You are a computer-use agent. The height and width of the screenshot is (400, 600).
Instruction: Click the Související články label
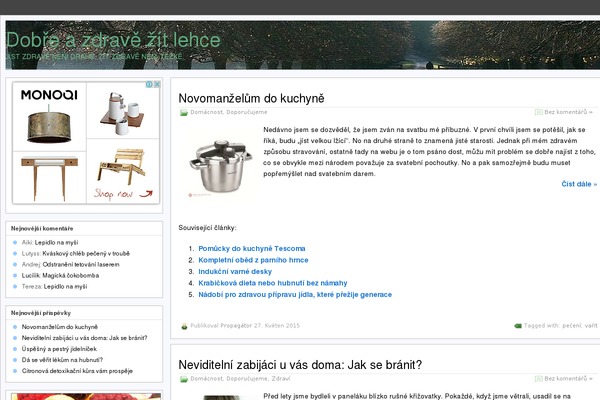207,228
